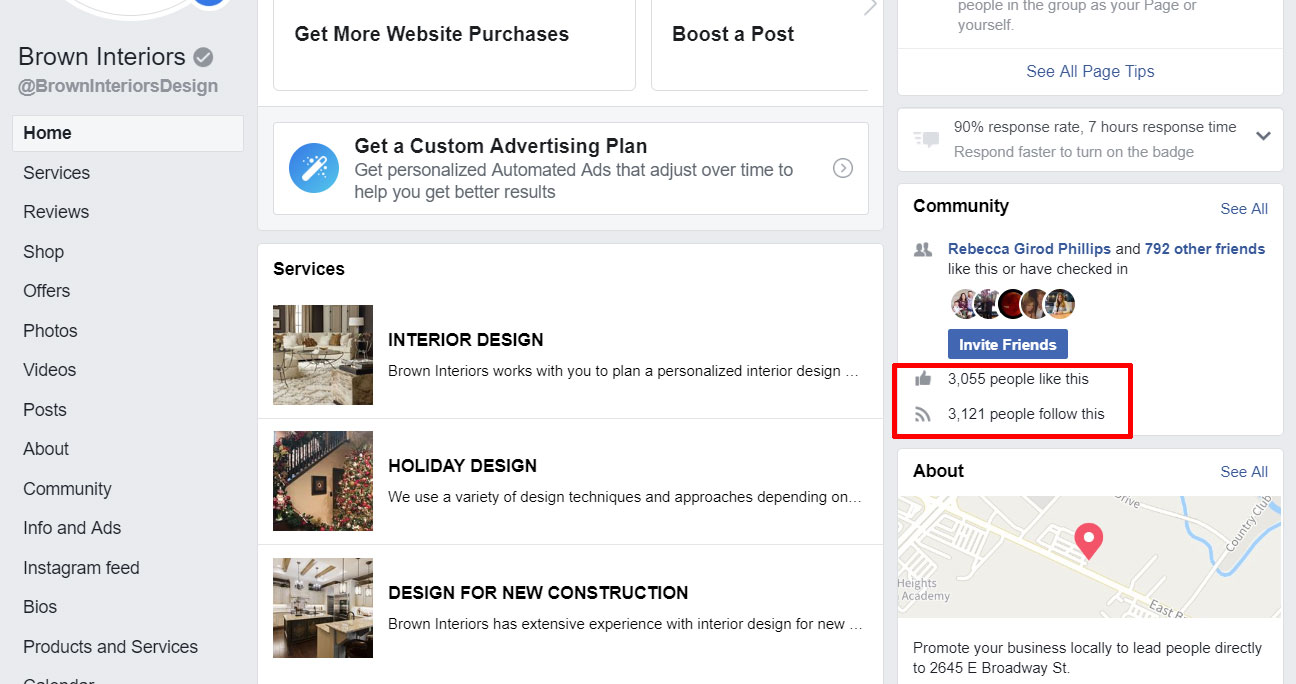Screen dimensions: 1296x684
Task: Click the arrow circle on Custom Advertising Plan
Action: pyautogui.click(x=843, y=168)
